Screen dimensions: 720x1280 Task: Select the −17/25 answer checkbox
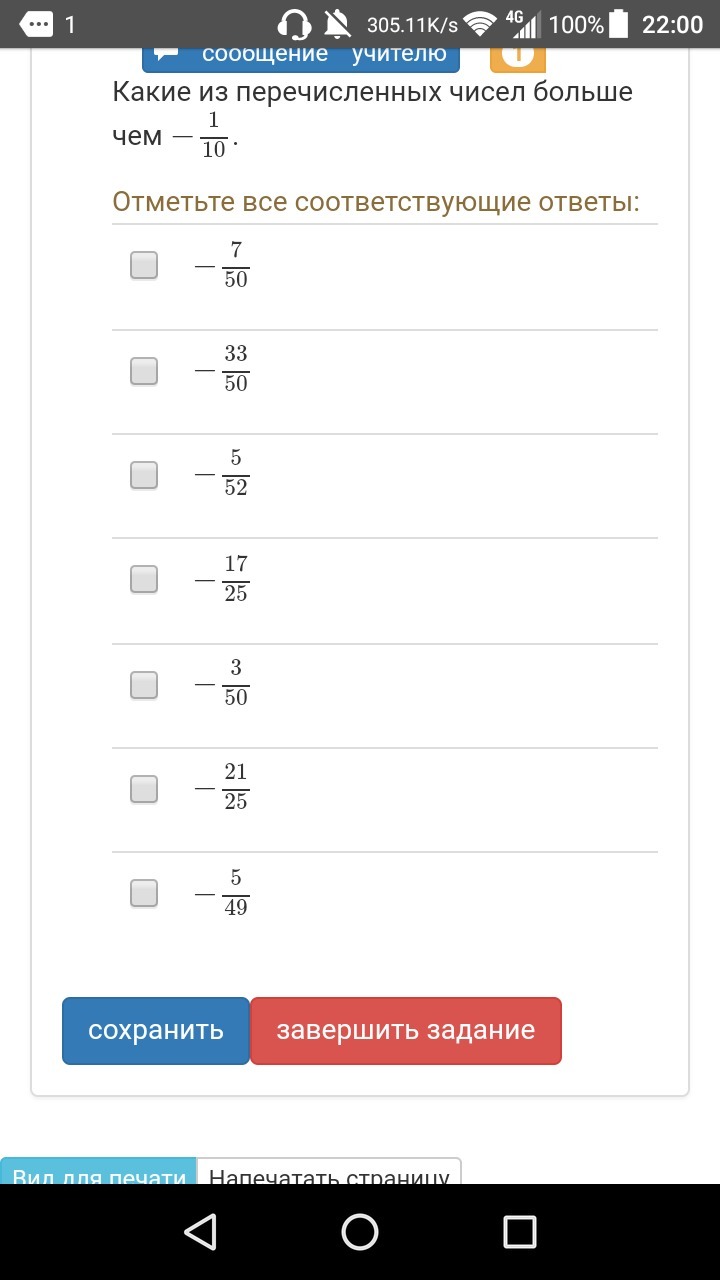[144, 579]
